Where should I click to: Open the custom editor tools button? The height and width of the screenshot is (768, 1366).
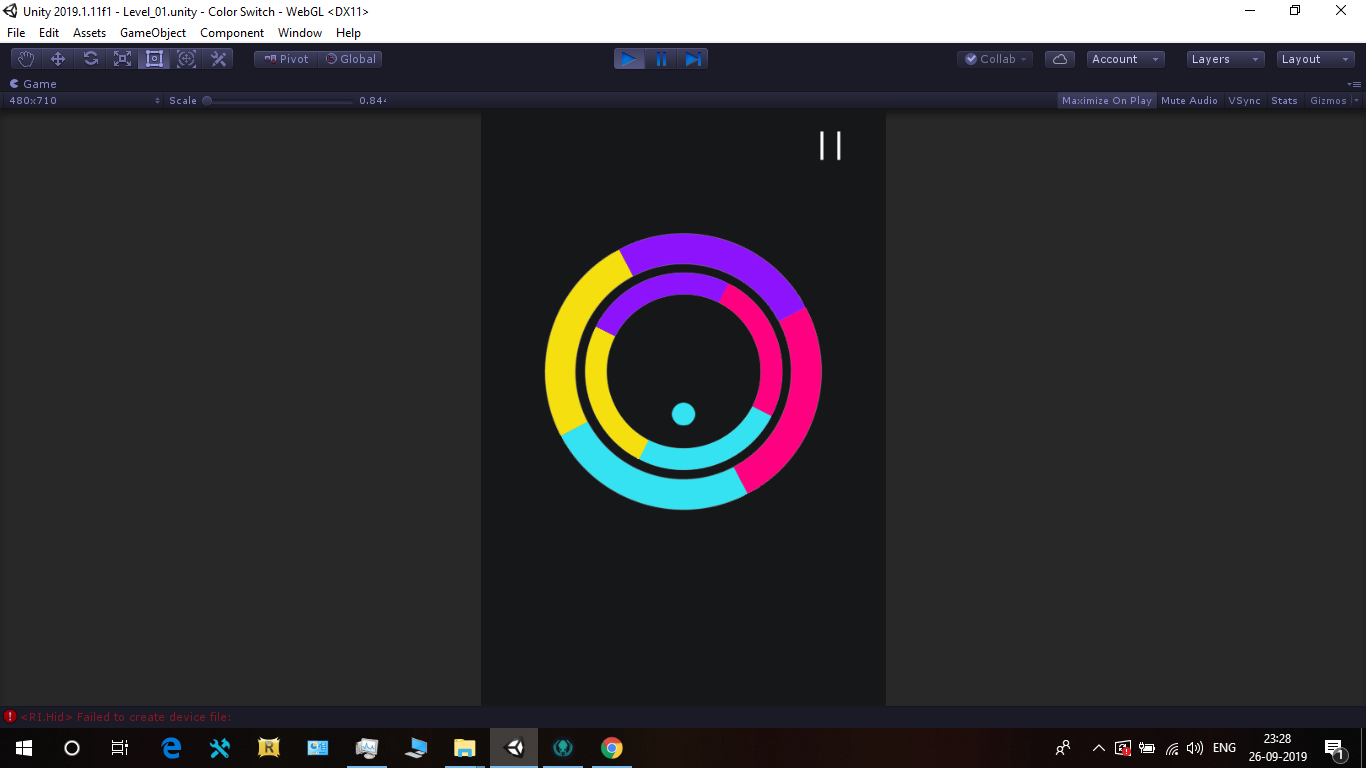(218, 59)
